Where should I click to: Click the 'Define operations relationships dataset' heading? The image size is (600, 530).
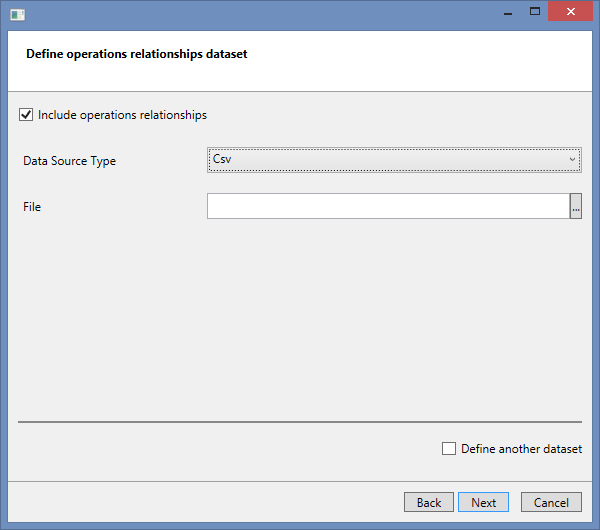click(x=136, y=54)
